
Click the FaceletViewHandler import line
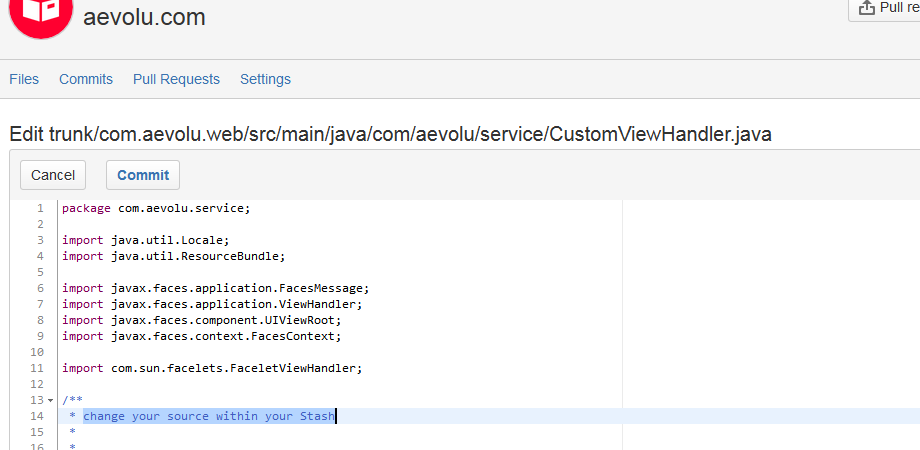212,368
